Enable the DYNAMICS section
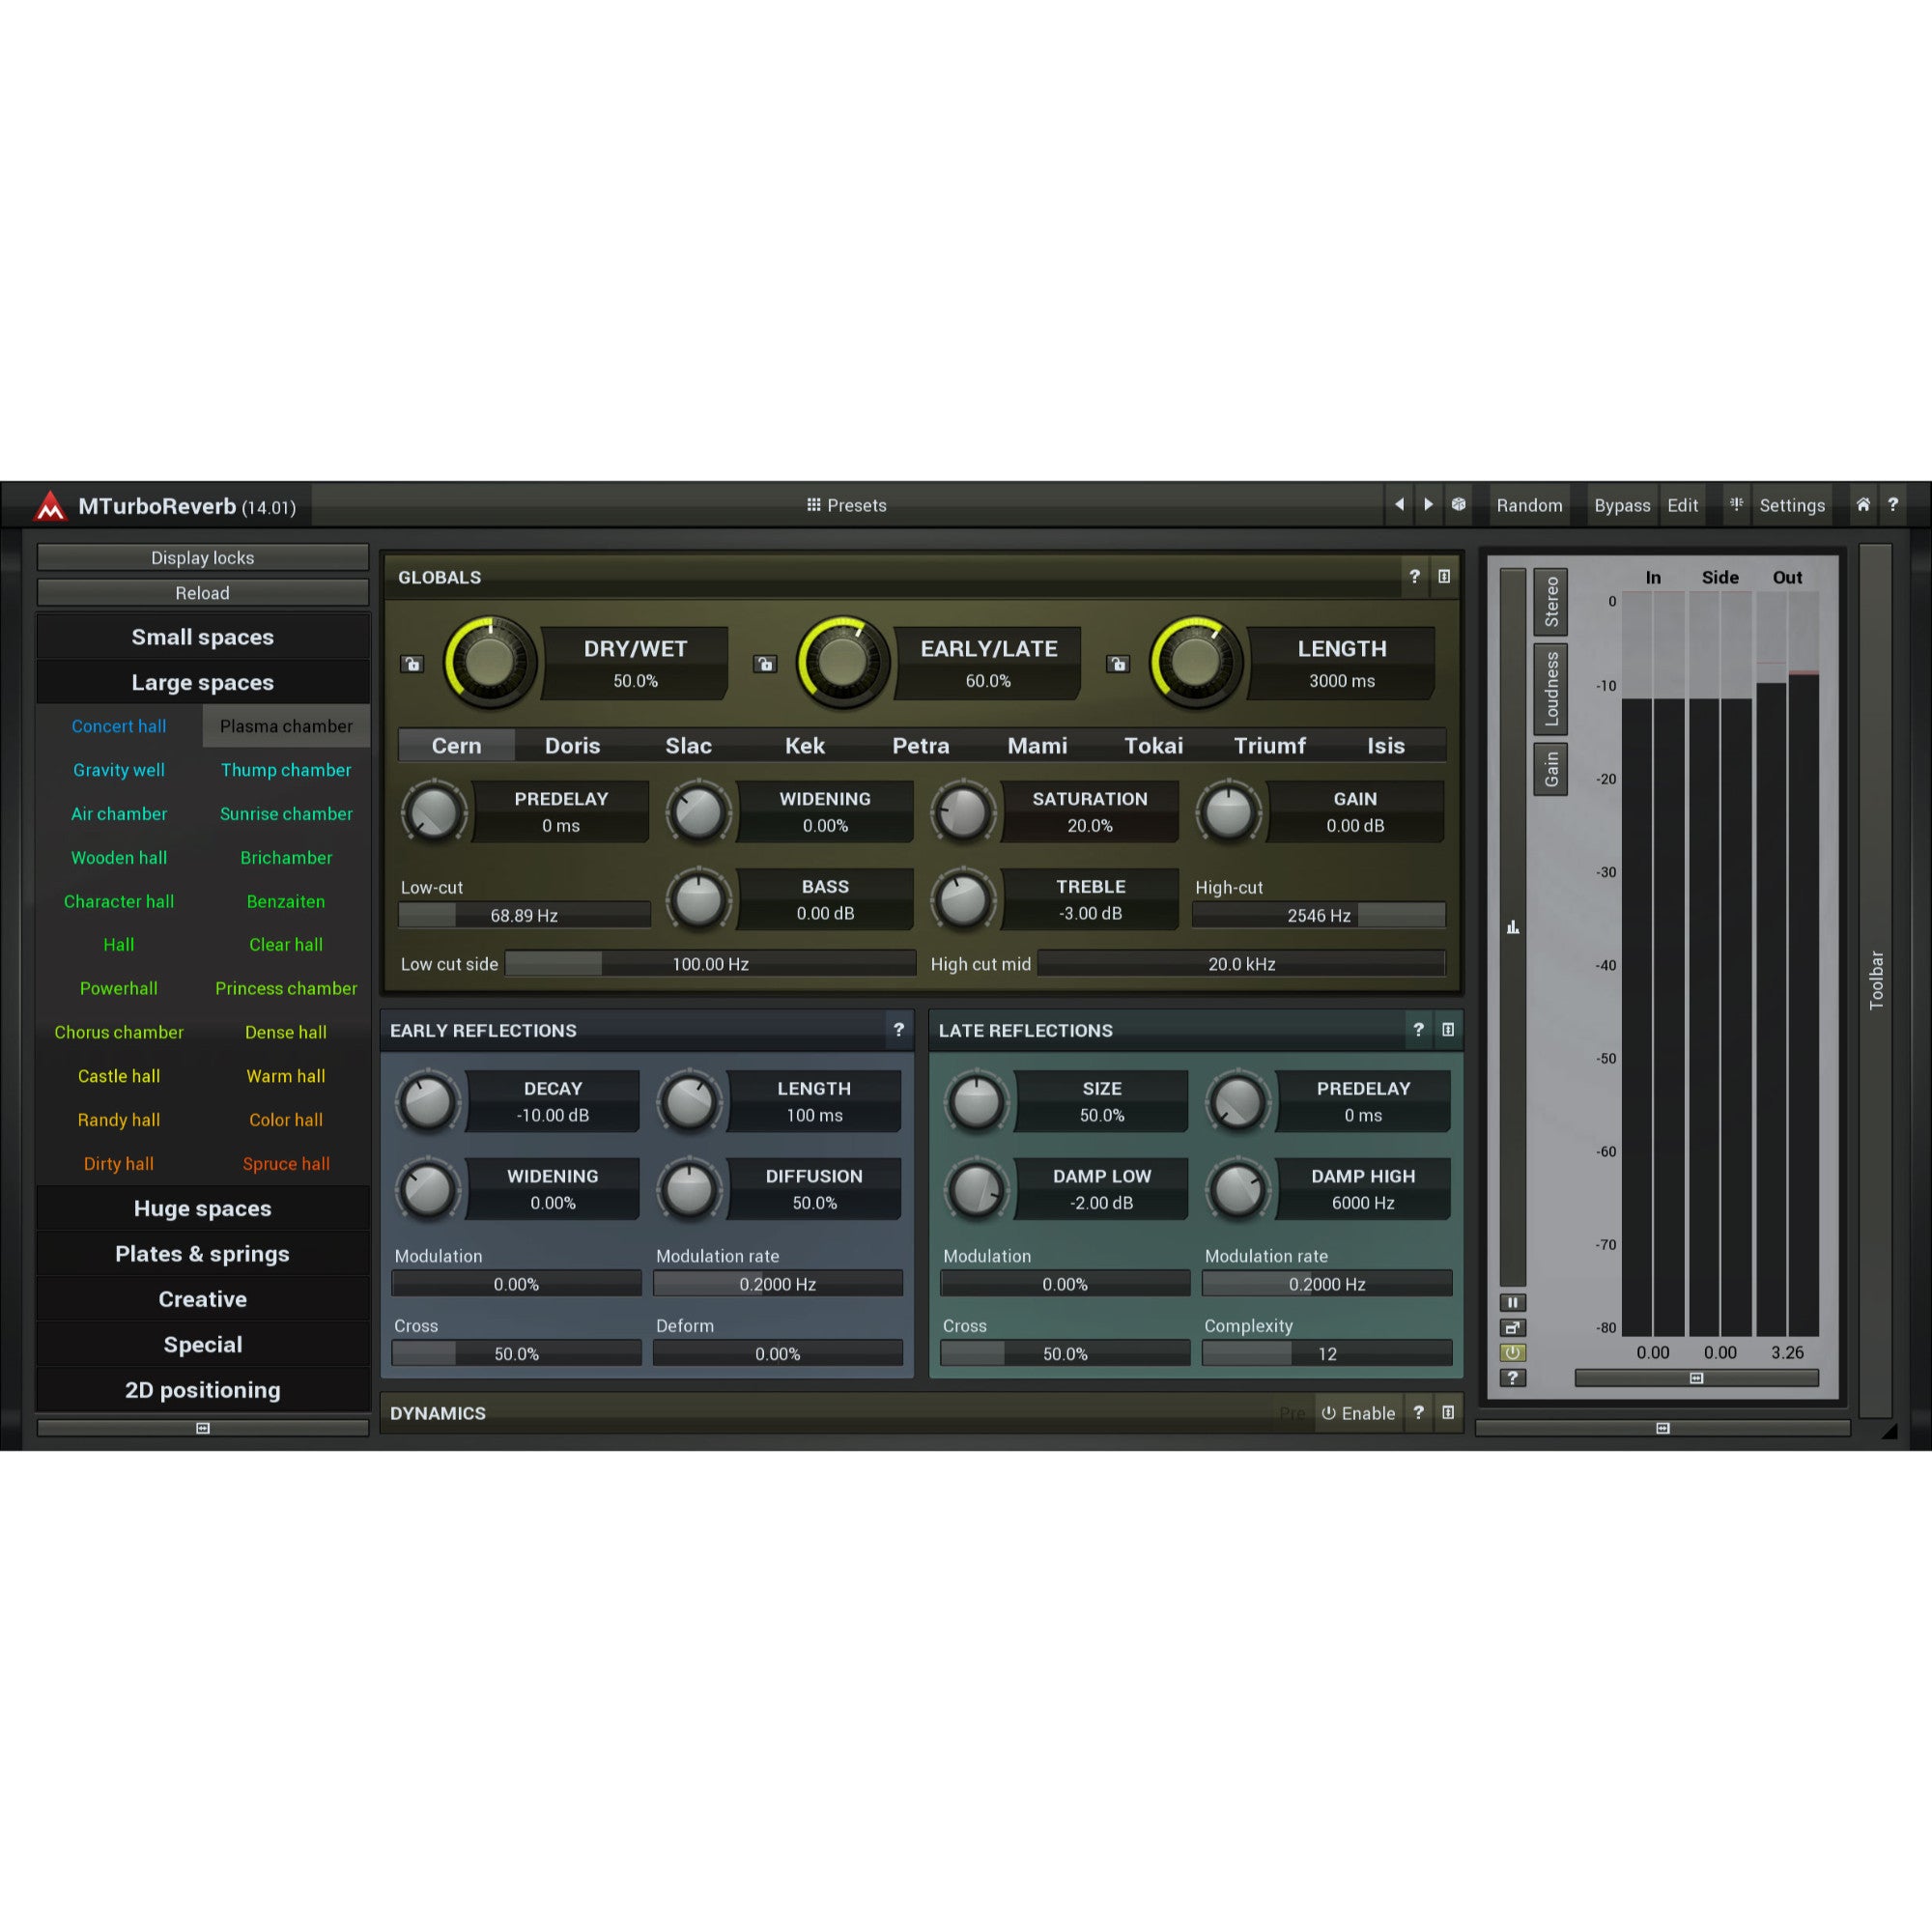The width and height of the screenshot is (1932, 1932). pos(1358,1413)
